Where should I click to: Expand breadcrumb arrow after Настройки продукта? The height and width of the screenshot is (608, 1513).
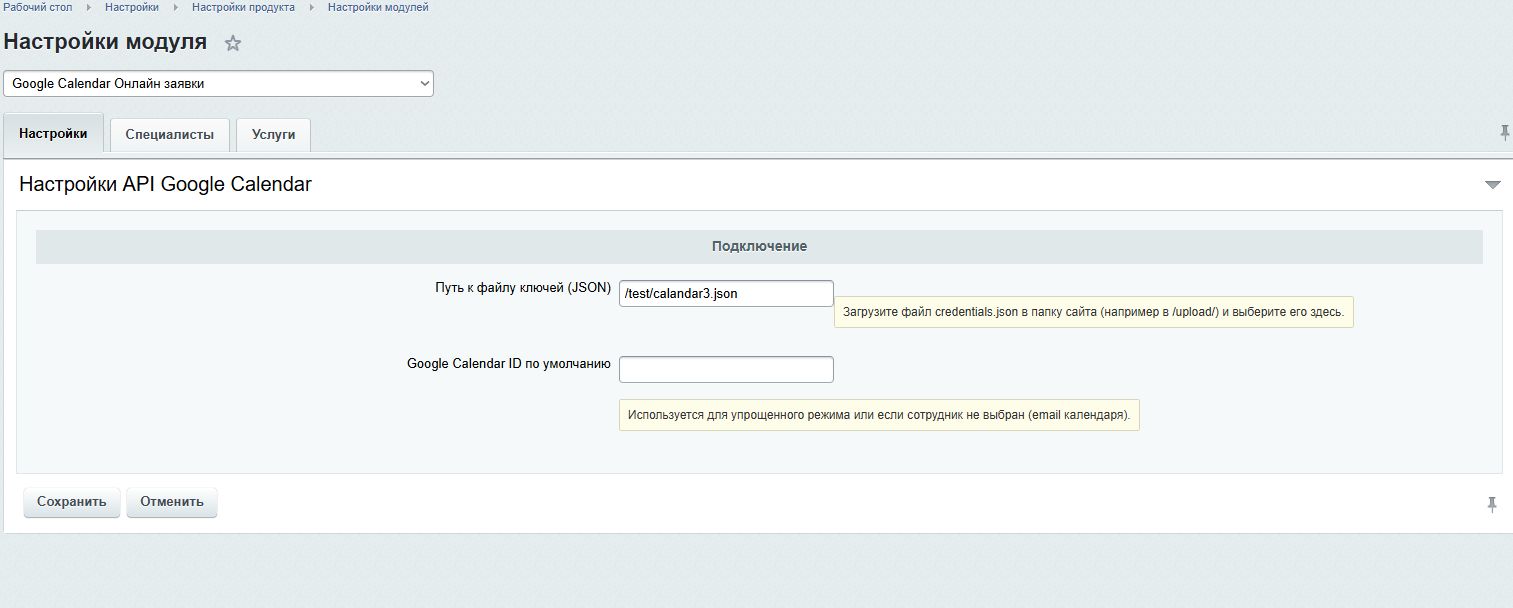[312, 8]
